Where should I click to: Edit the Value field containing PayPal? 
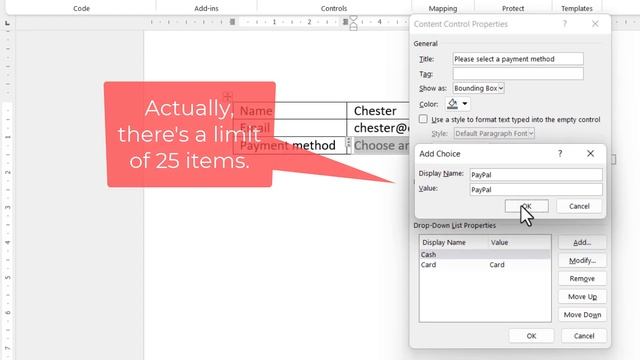point(536,190)
